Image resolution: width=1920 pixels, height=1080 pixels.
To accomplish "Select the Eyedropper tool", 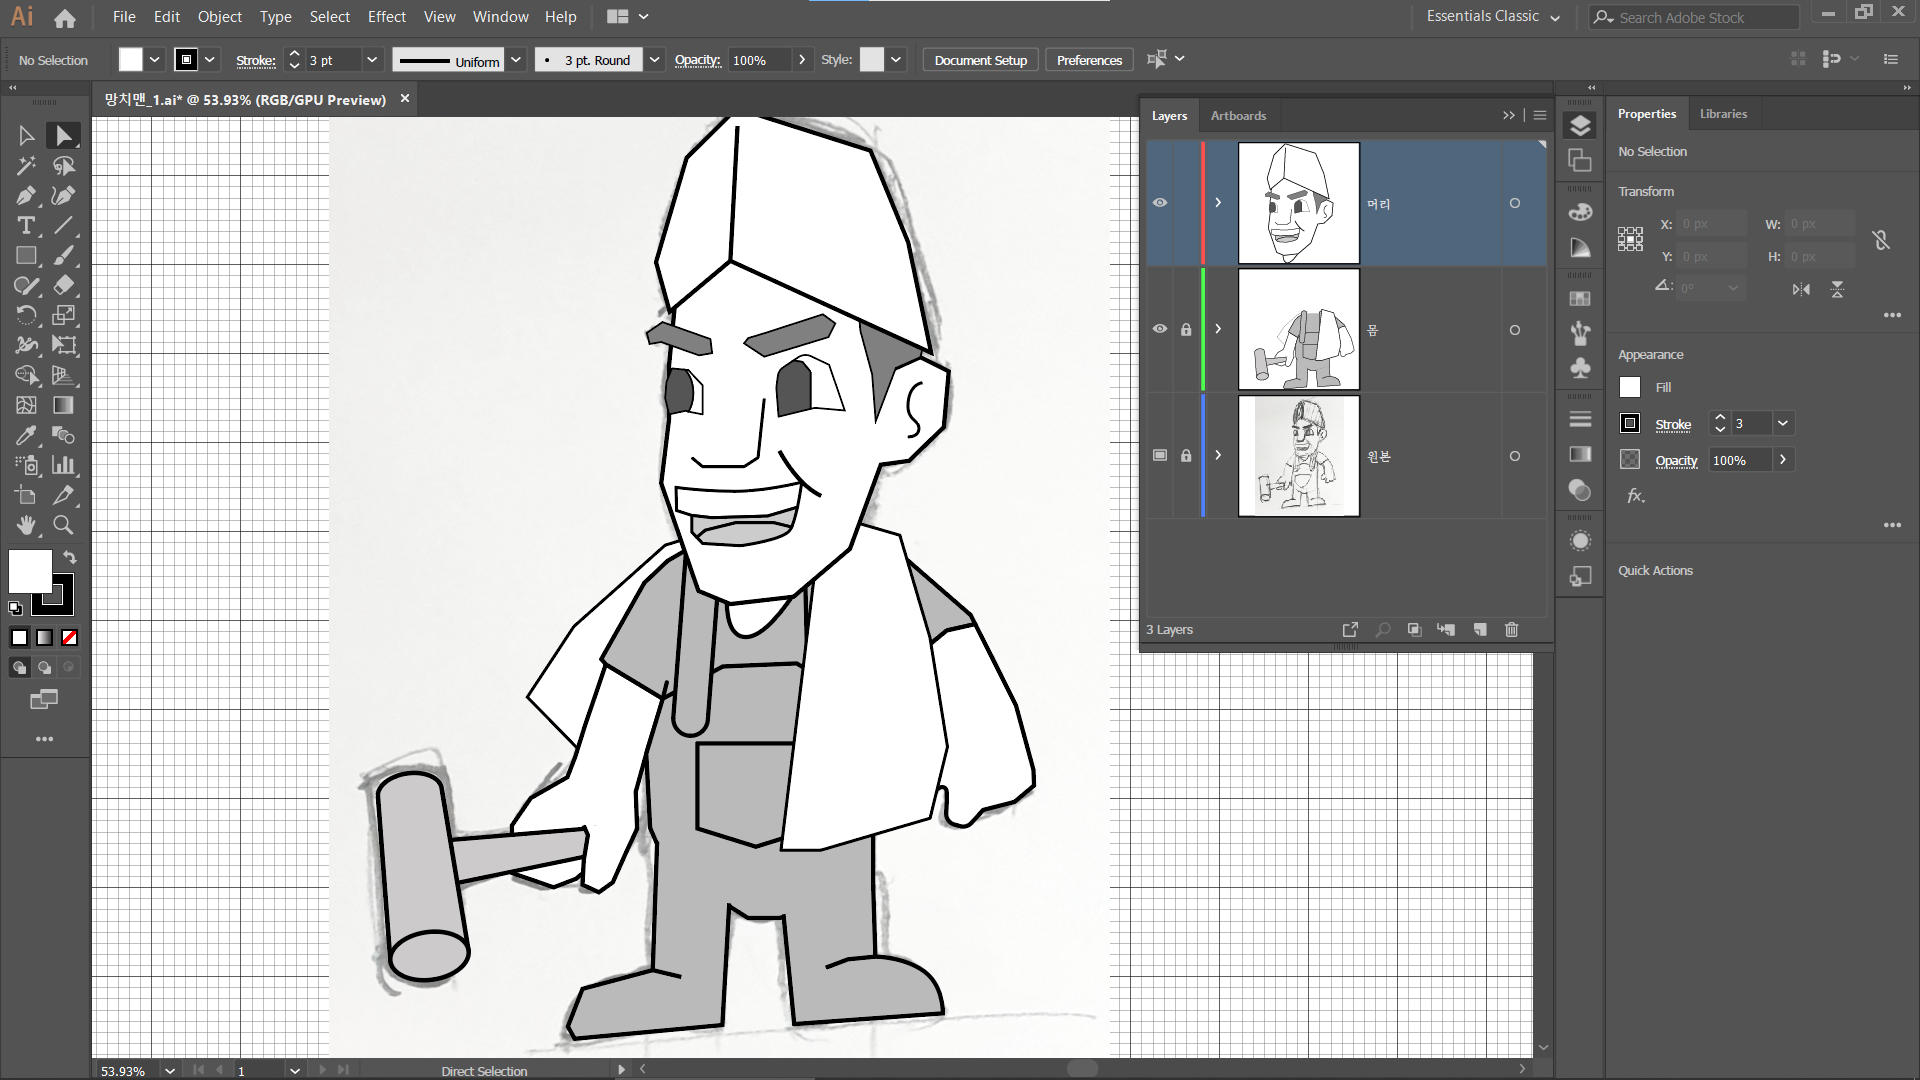I will point(26,436).
